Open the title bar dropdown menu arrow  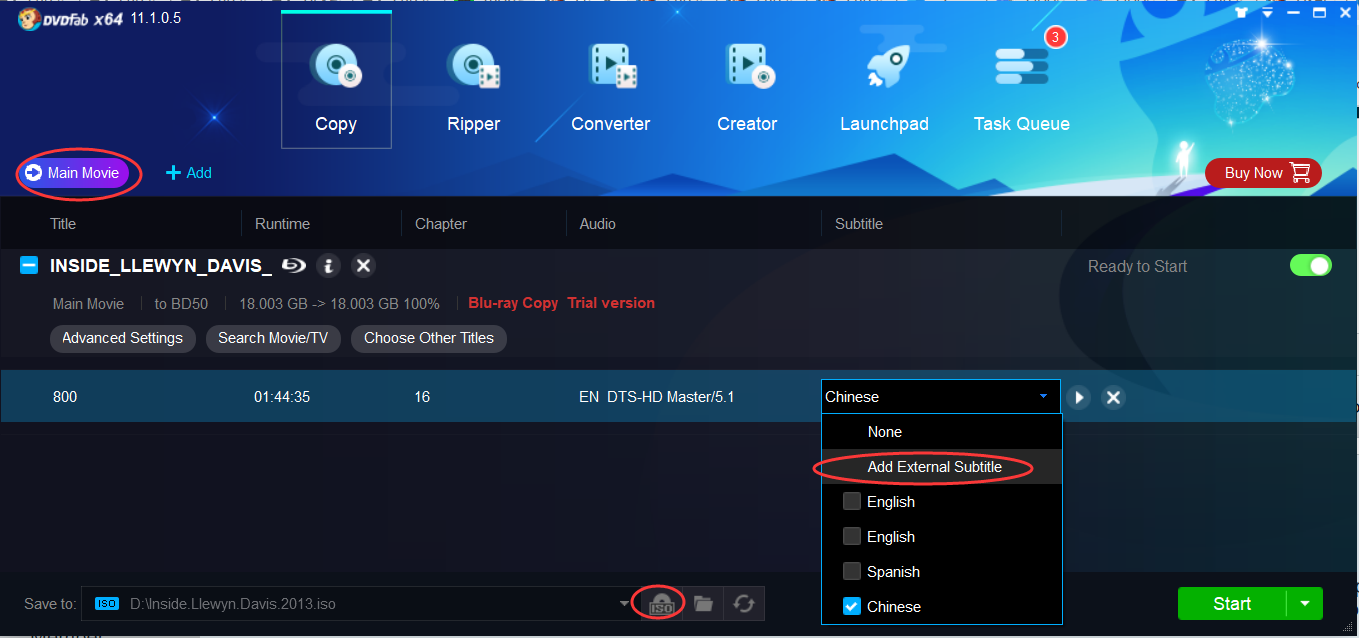click(x=1268, y=13)
